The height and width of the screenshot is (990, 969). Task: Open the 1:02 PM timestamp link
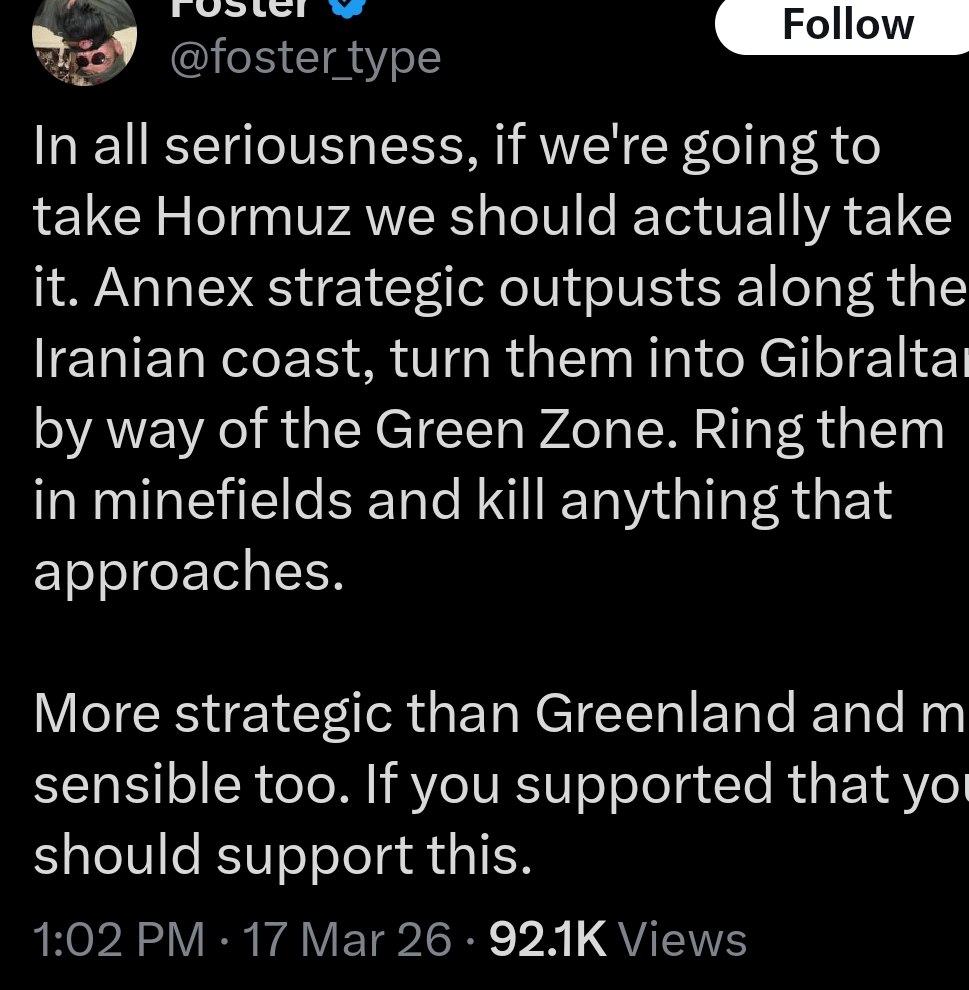click(x=118, y=939)
